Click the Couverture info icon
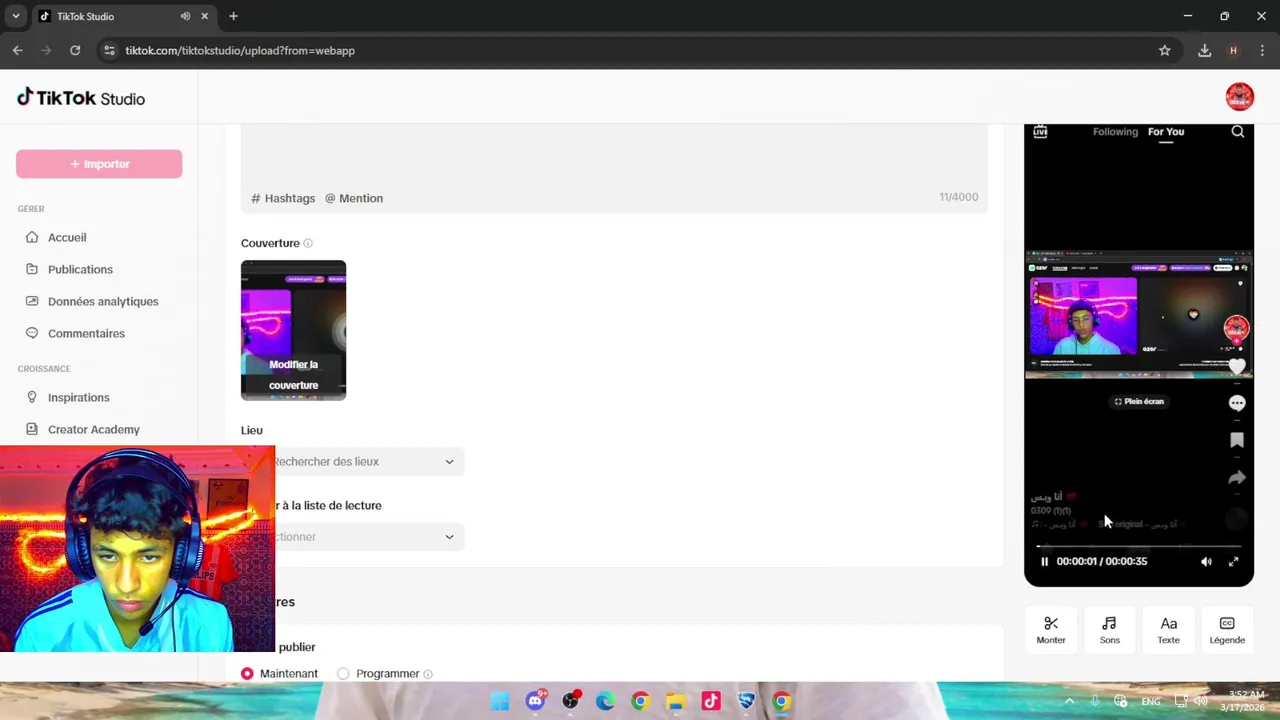 click(x=308, y=243)
